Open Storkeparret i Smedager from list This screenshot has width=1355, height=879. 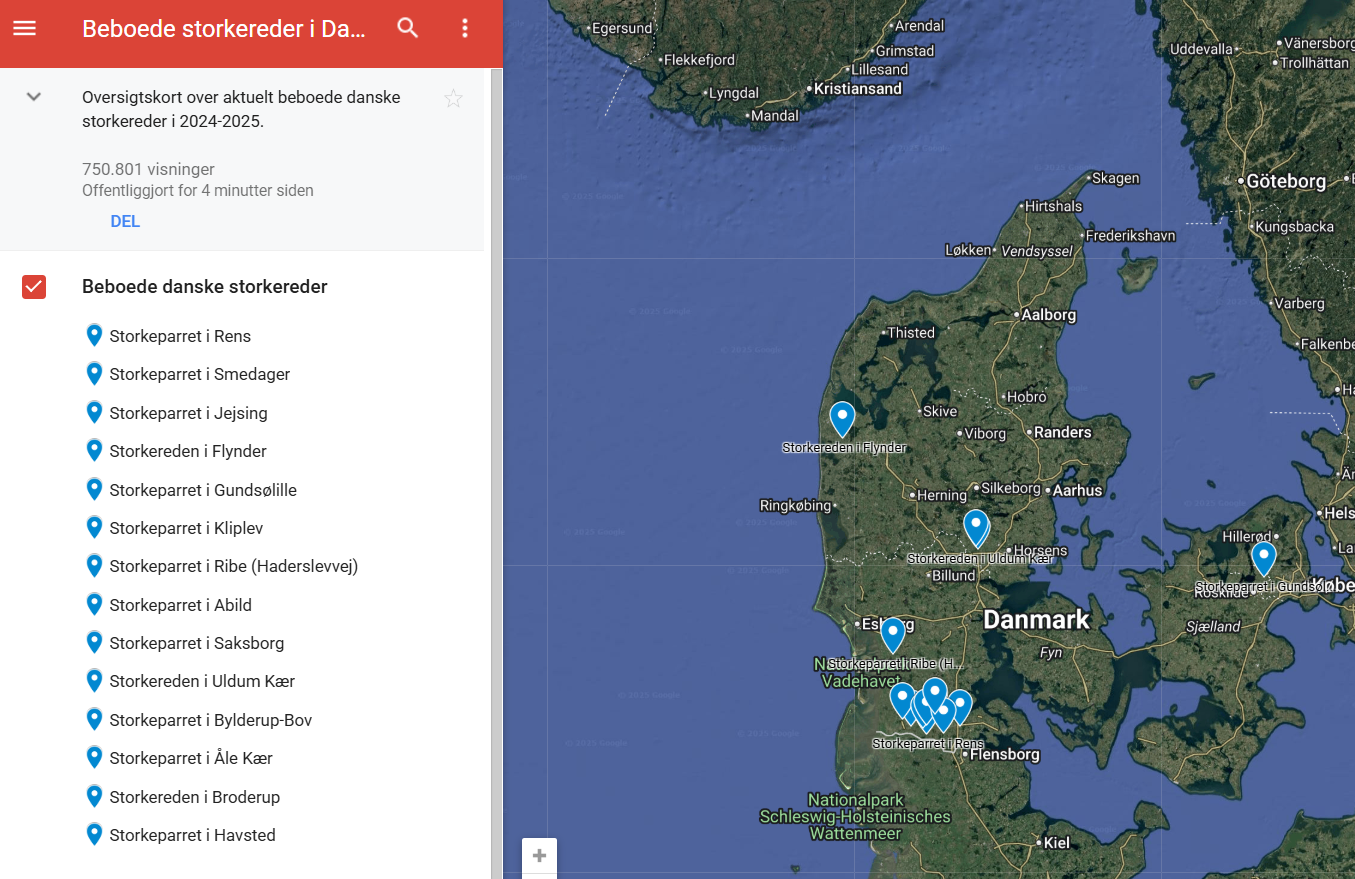tap(199, 374)
